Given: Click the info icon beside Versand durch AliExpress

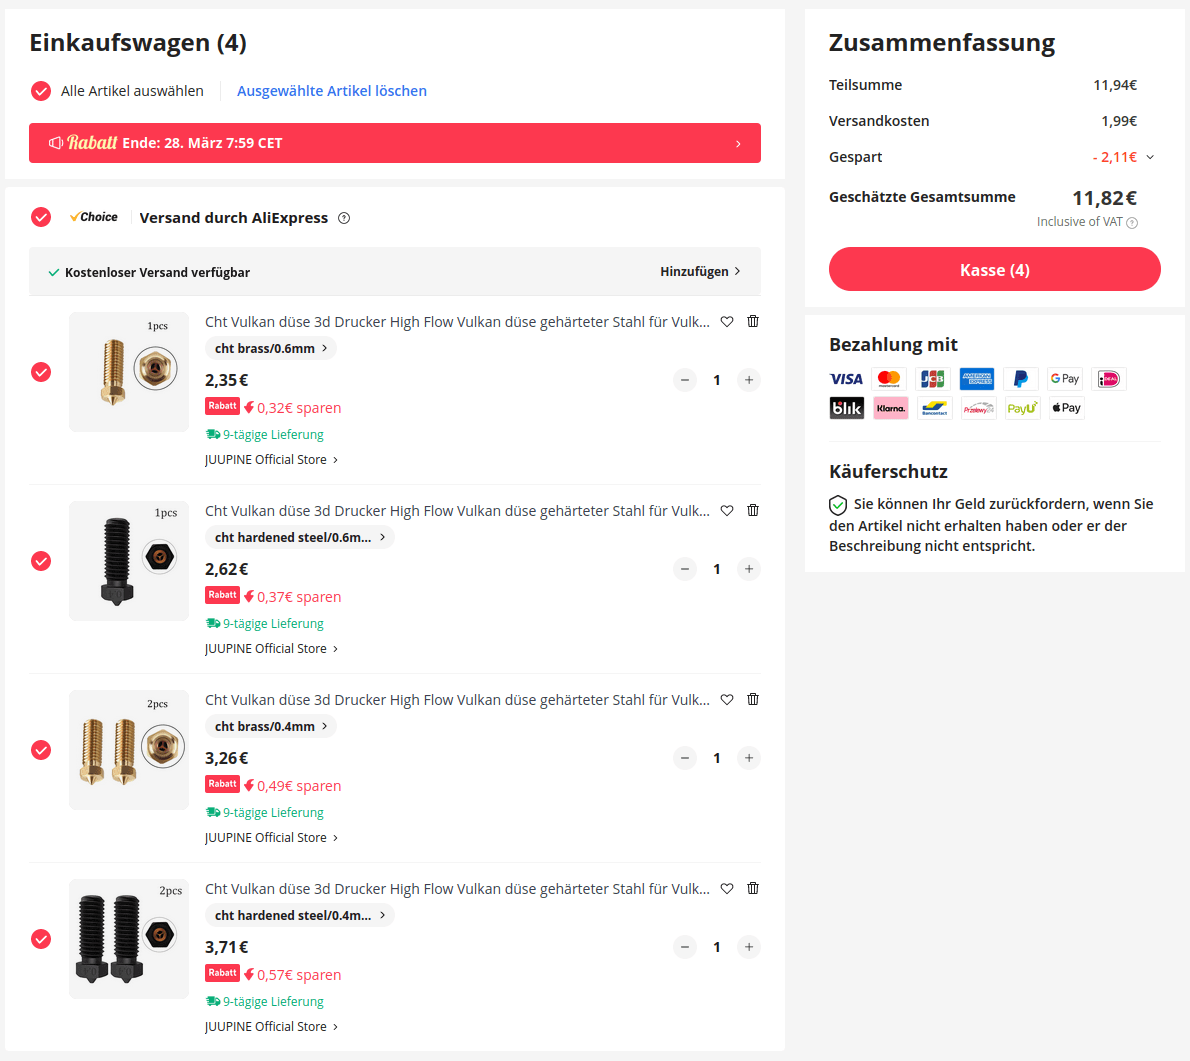Looking at the screenshot, I should tap(344, 218).
